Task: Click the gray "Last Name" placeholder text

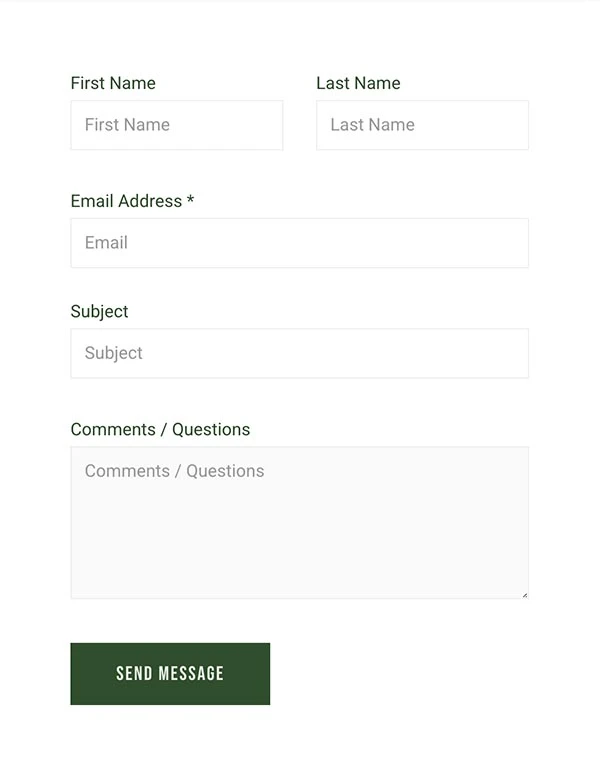Action: click(x=372, y=125)
